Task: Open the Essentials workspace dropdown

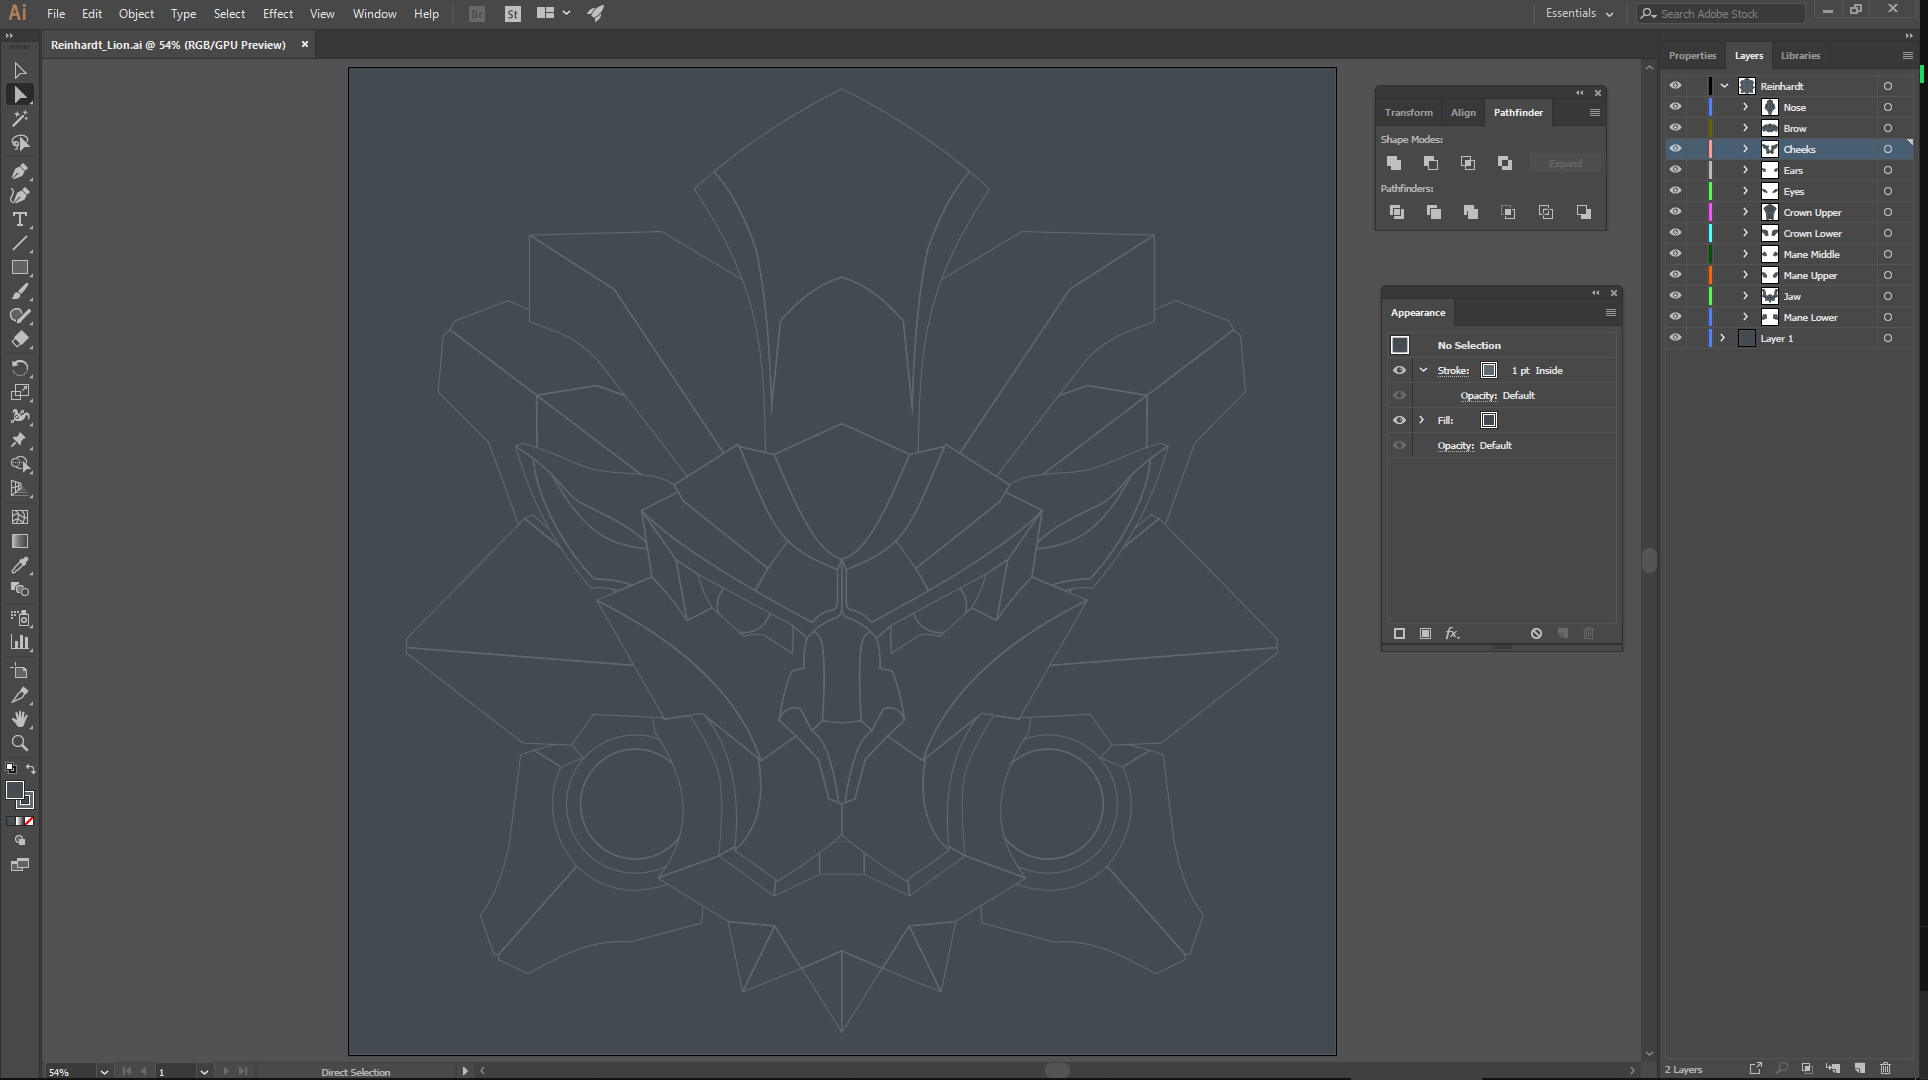Action: pos(1579,13)
